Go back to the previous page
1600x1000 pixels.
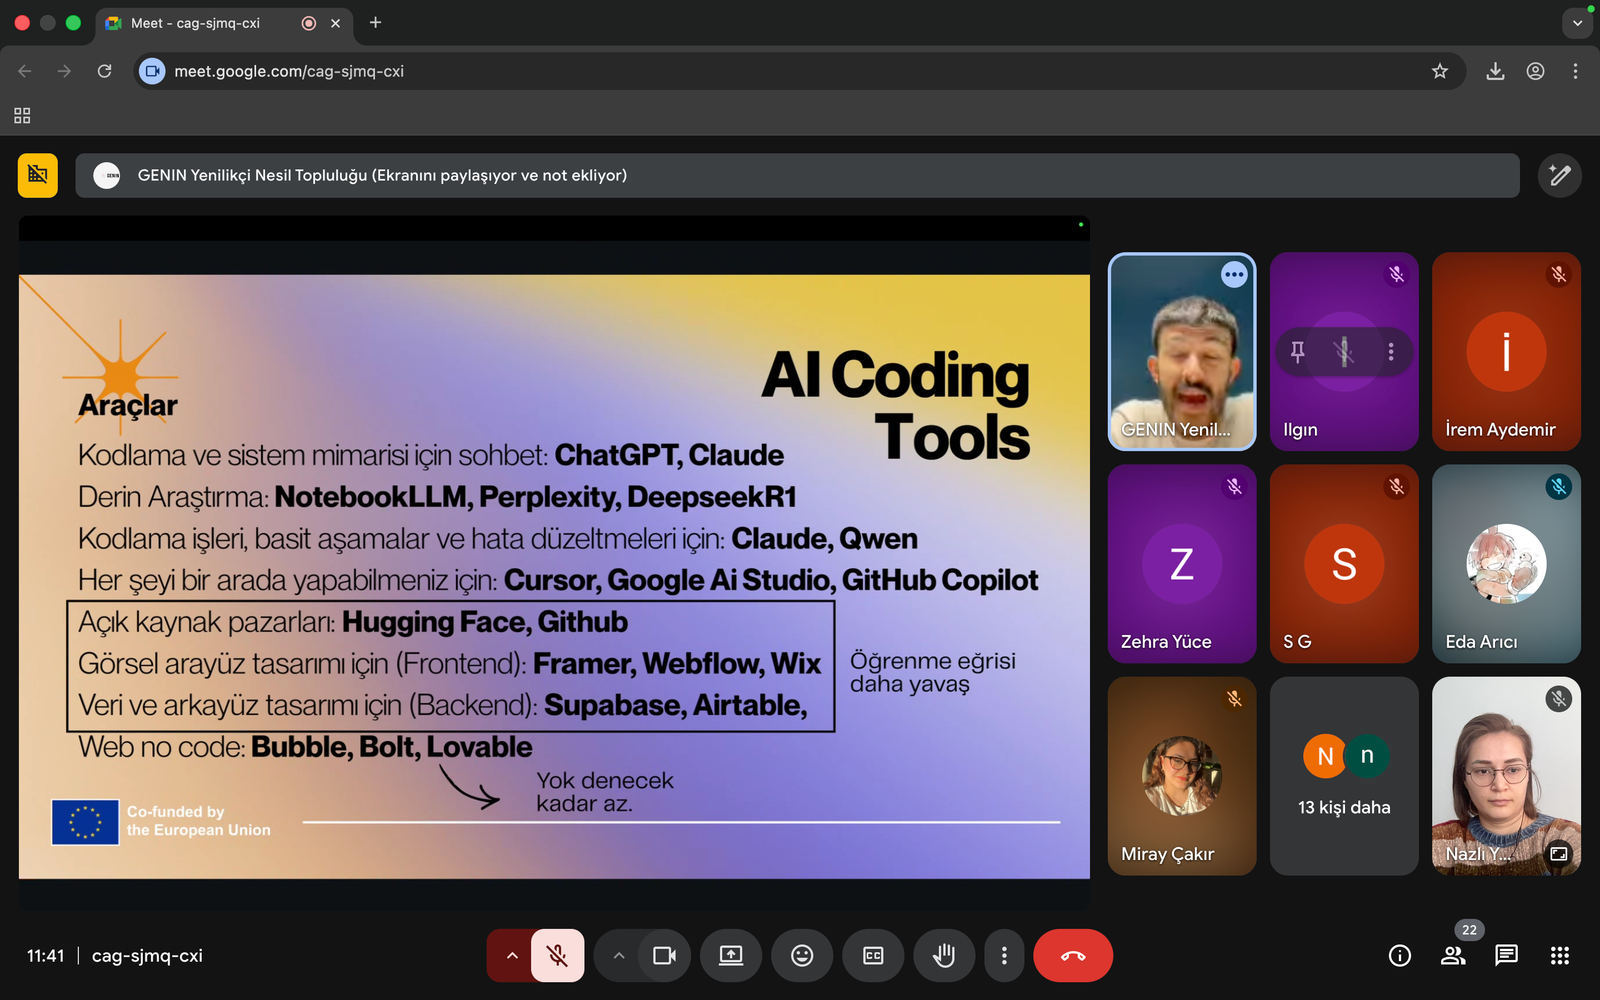[x=25, y=71]
